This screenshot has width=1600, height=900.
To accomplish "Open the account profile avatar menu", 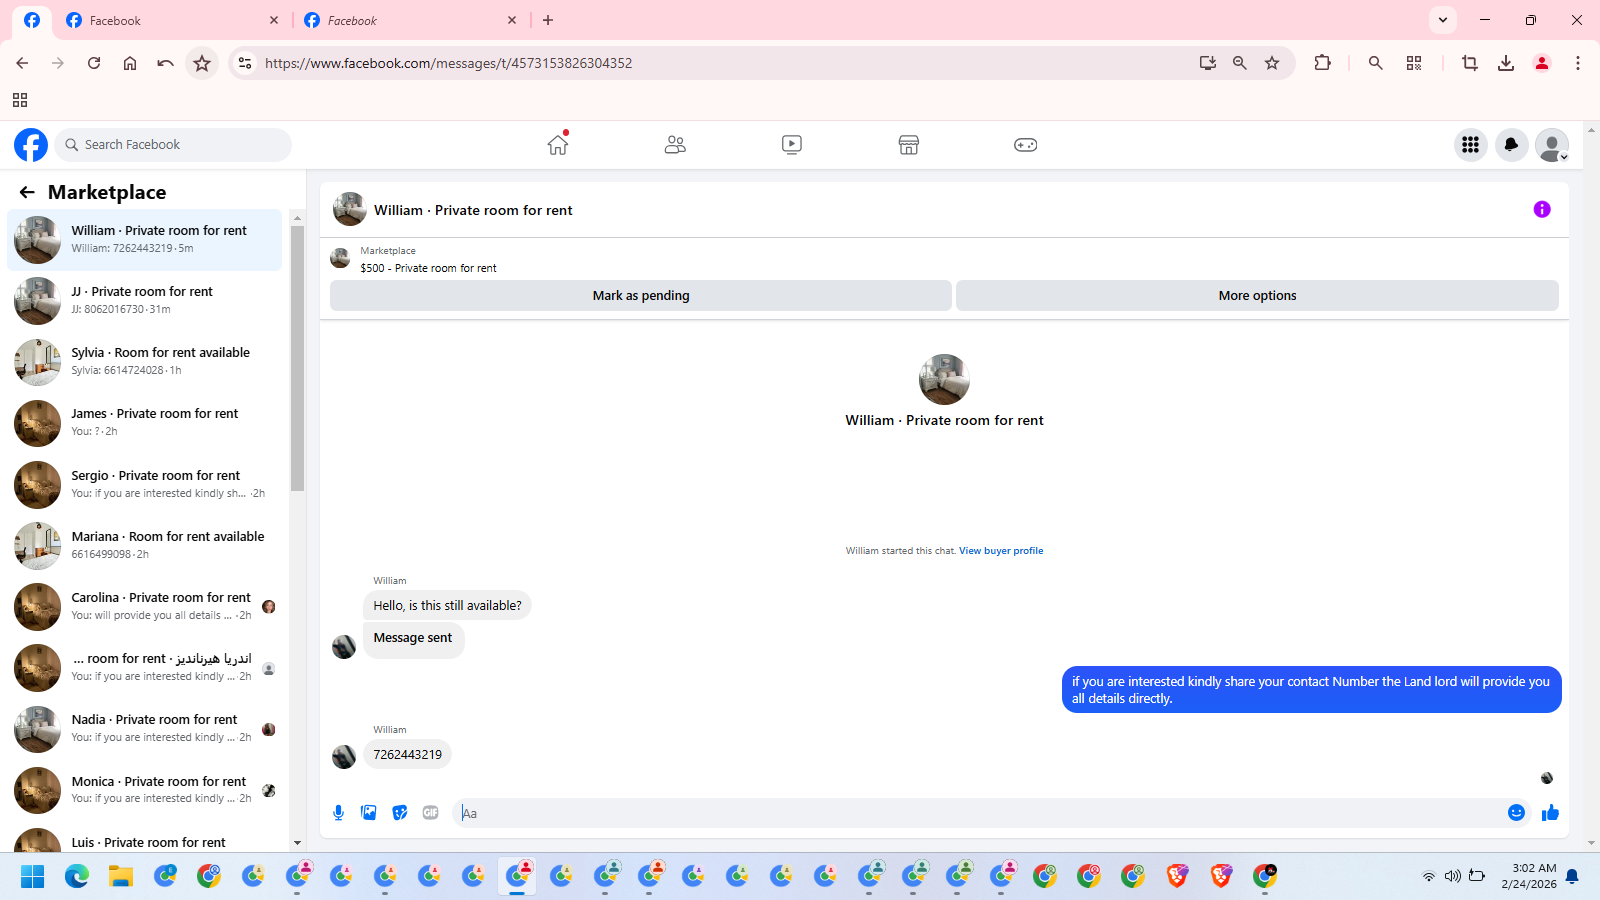I will (x=1552, y=145).
